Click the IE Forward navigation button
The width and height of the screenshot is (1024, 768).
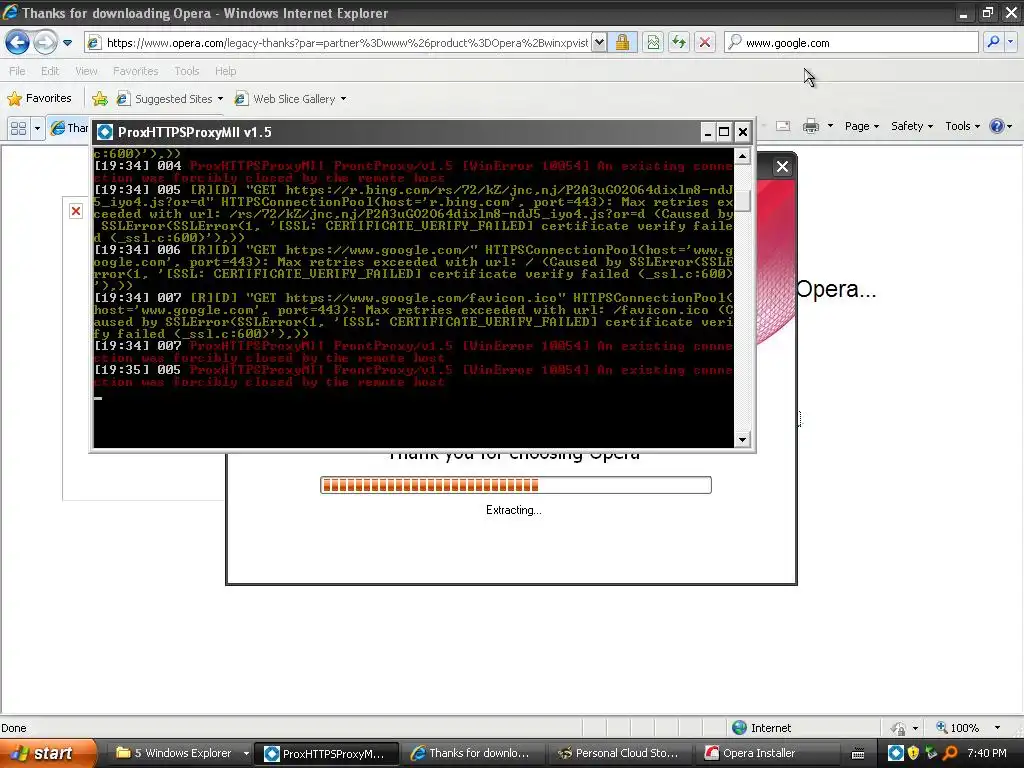tap(45, 42)
